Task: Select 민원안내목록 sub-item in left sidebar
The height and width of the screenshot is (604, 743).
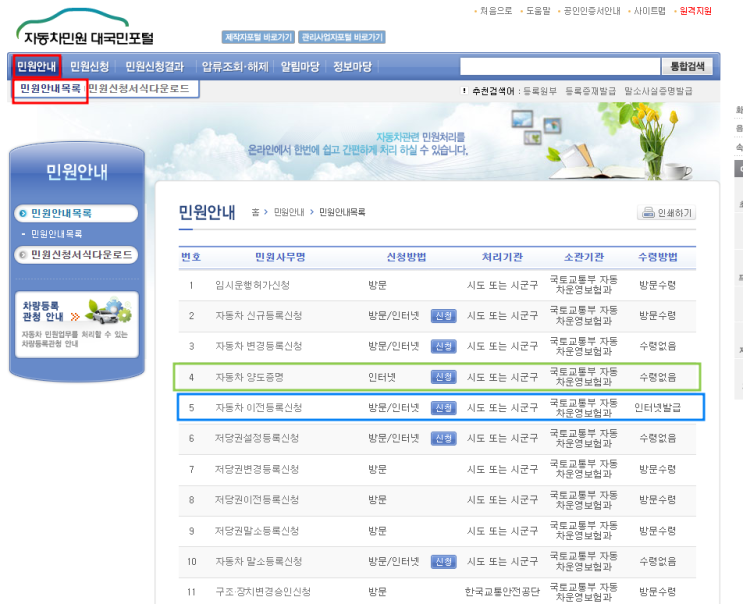Action: [x=56, y=234]
